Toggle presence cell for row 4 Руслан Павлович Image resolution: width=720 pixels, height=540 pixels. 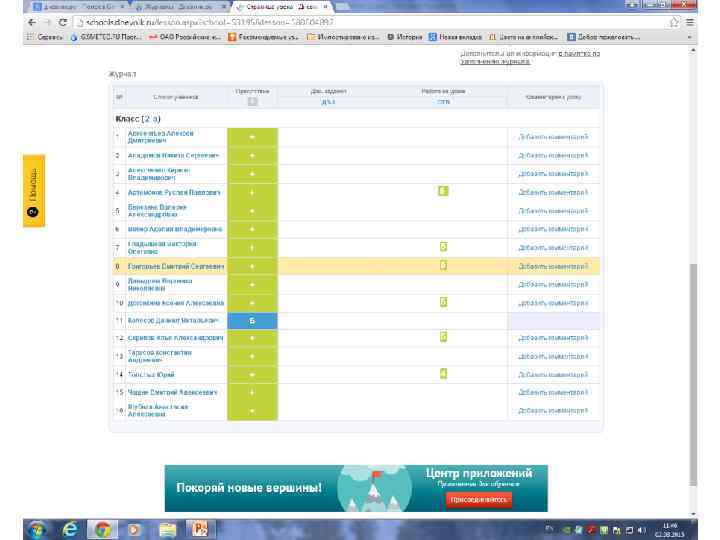[253, 192]
